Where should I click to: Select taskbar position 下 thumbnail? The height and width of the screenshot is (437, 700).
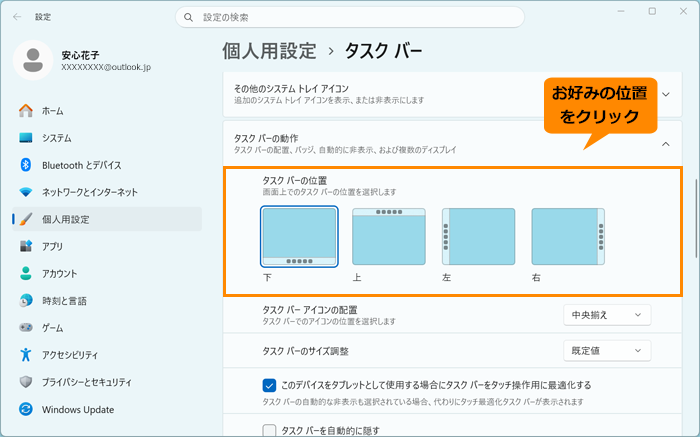point(299,237)
